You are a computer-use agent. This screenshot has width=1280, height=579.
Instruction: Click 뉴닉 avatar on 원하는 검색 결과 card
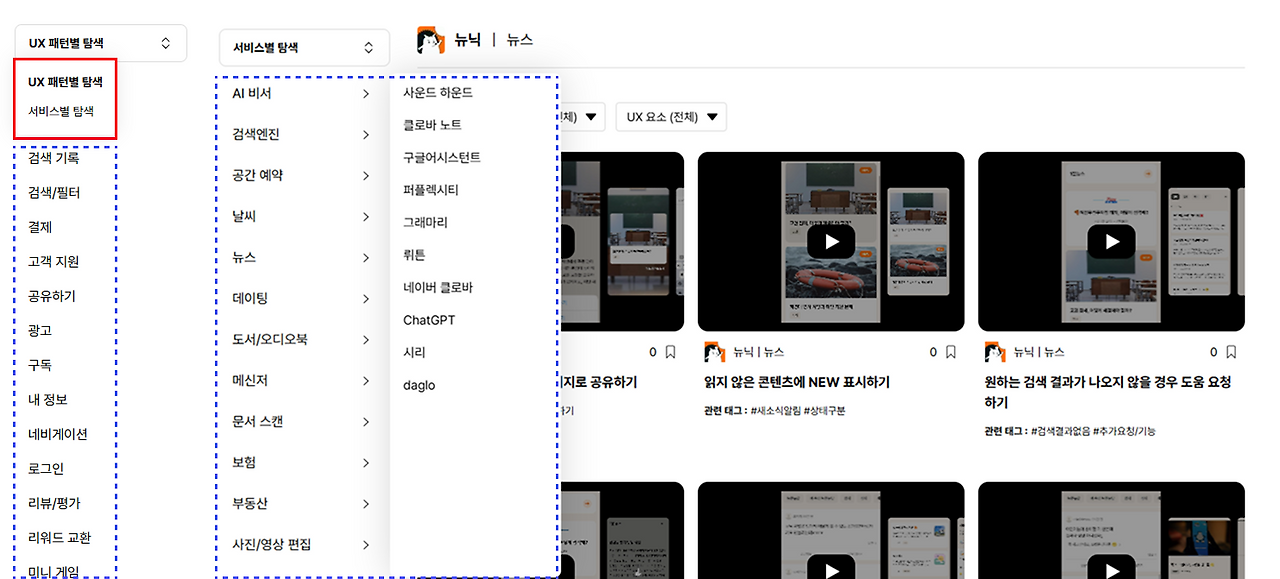[x=995, y=352]
